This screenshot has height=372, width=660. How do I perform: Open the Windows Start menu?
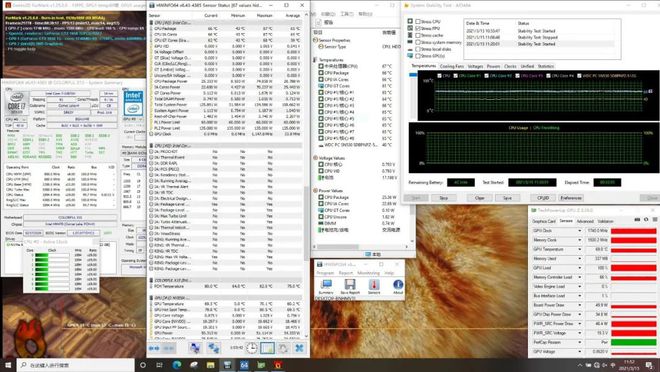[8, 365]
